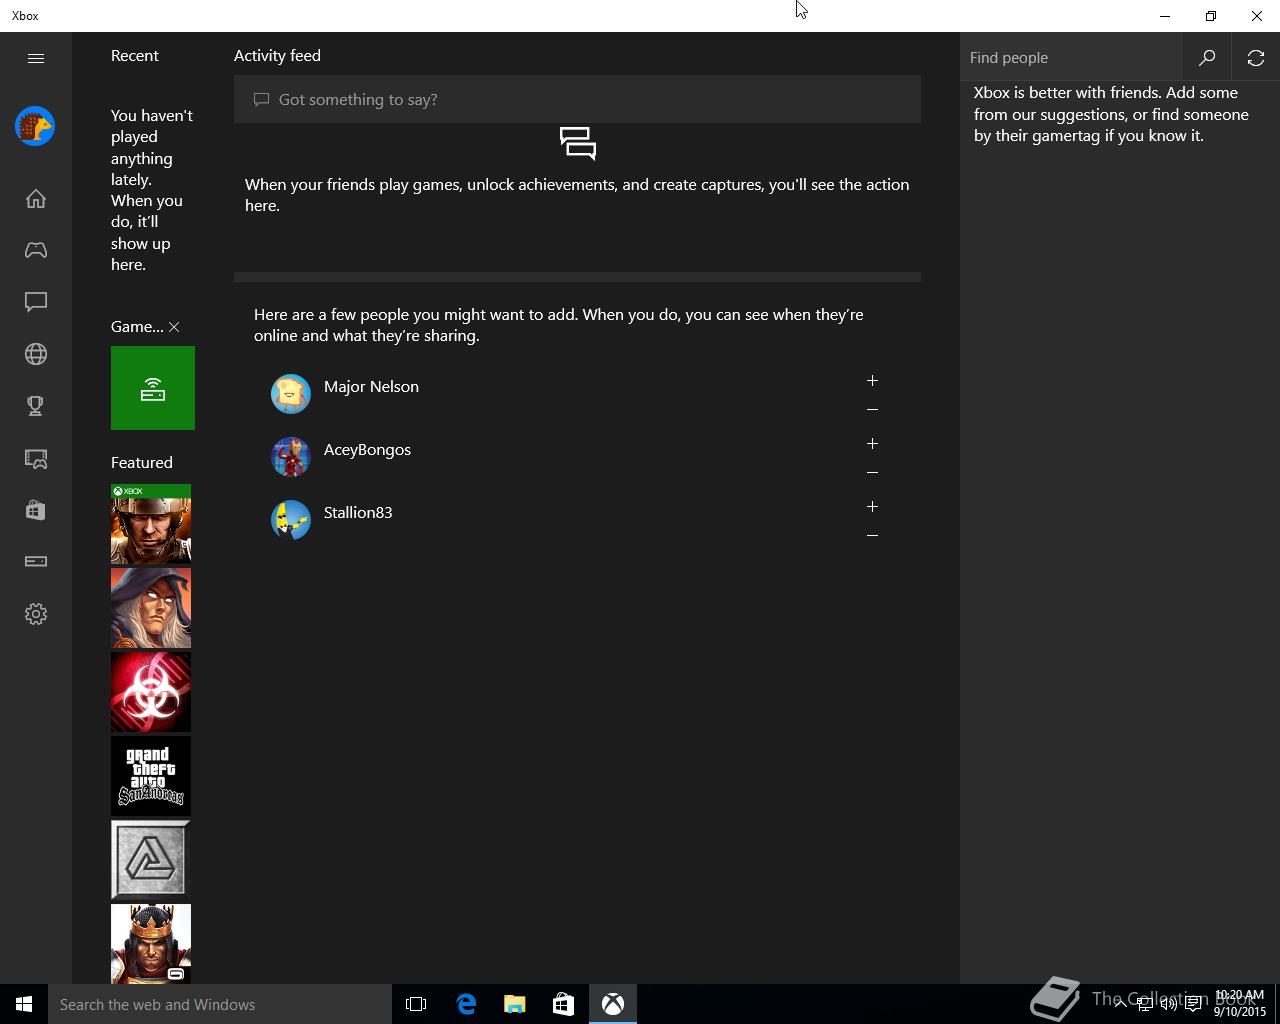The height and width of the screenshot is (1024, 1280).
Task: Remove Stallion83 suggestion
Action: pos(872,535)
